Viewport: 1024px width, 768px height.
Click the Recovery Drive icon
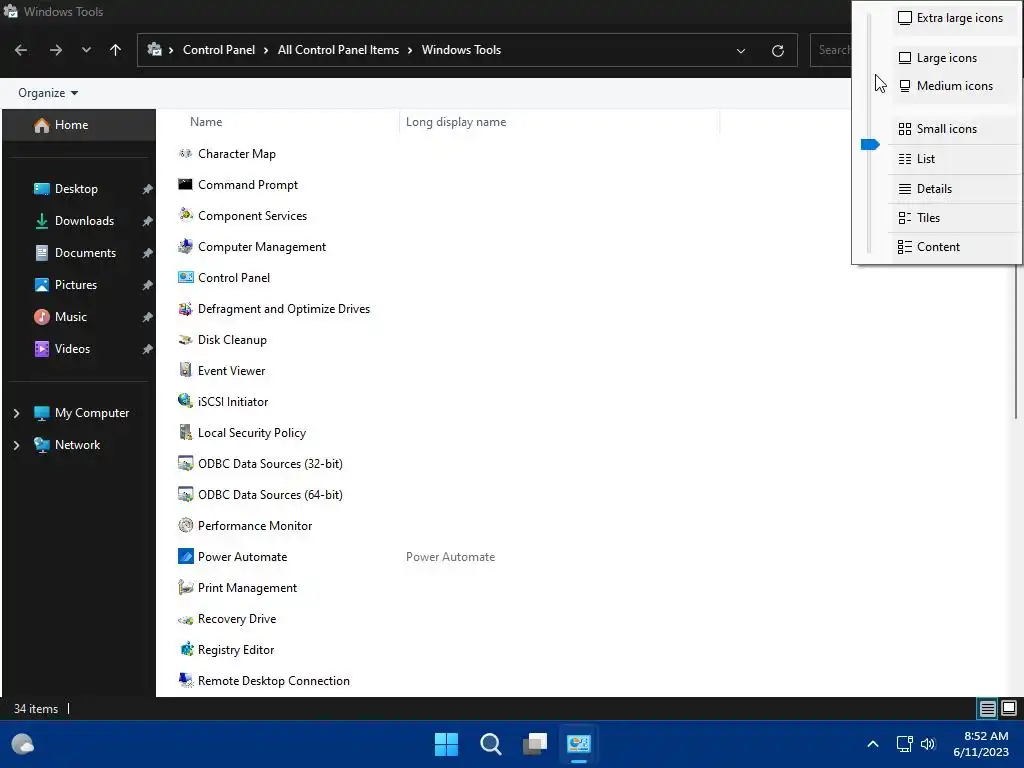pos(185,618)
